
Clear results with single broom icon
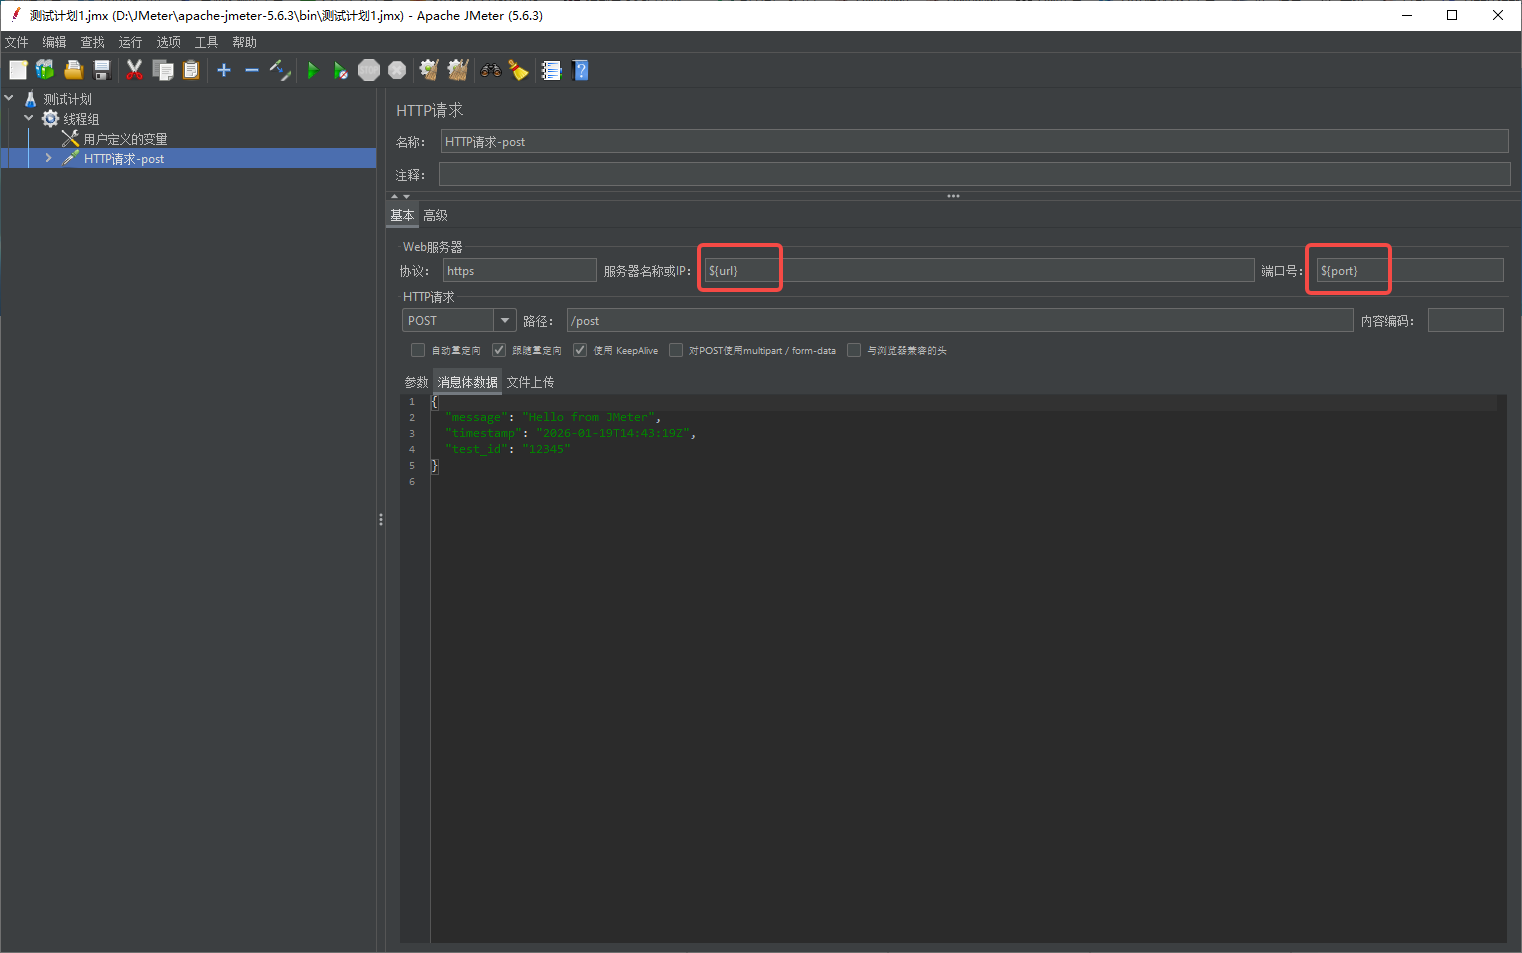[429, 70]
